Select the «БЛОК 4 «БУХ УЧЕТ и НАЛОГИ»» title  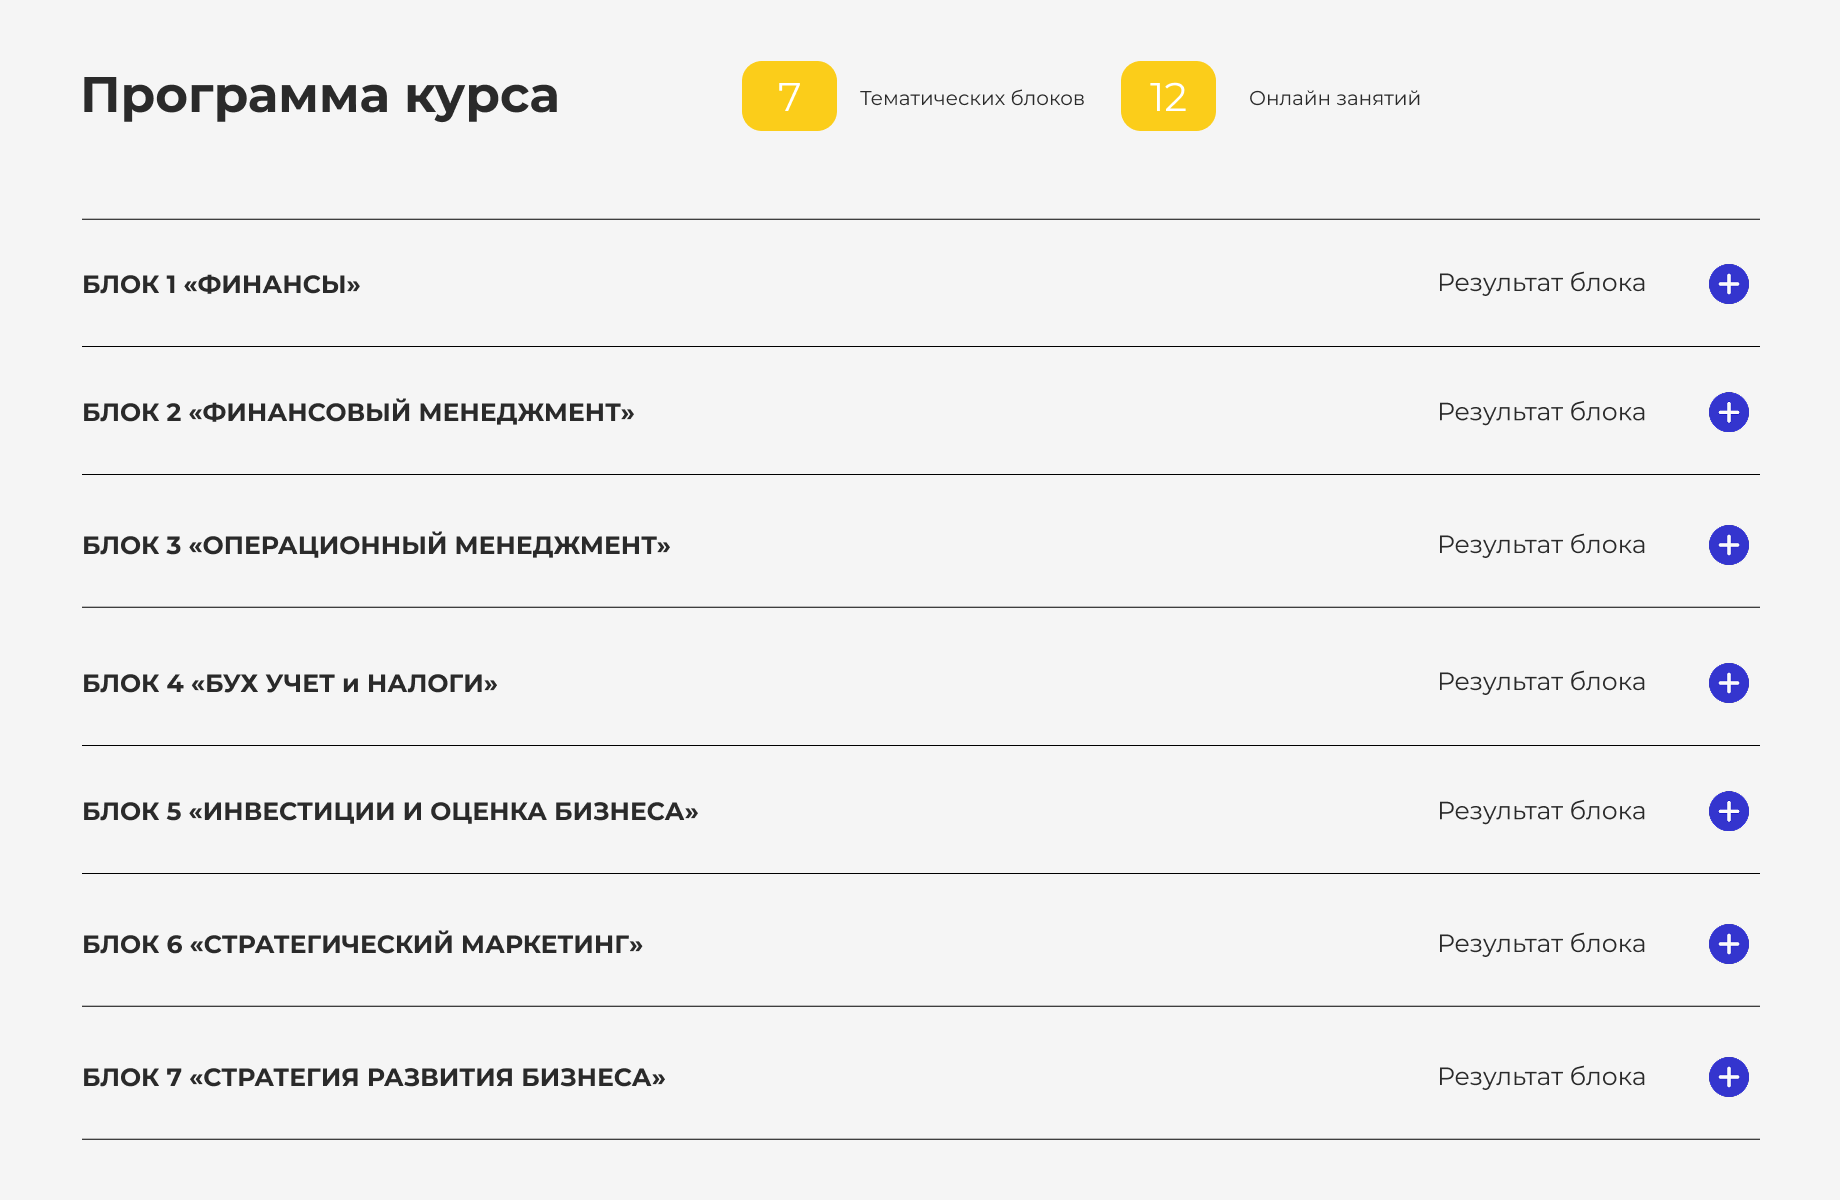pyautogui.click(x=290, y=684)
